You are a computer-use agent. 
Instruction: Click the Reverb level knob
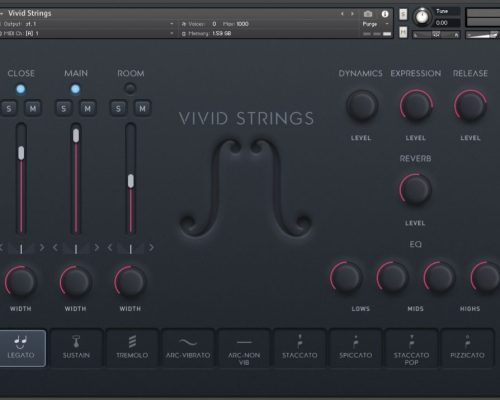(415, 190)
